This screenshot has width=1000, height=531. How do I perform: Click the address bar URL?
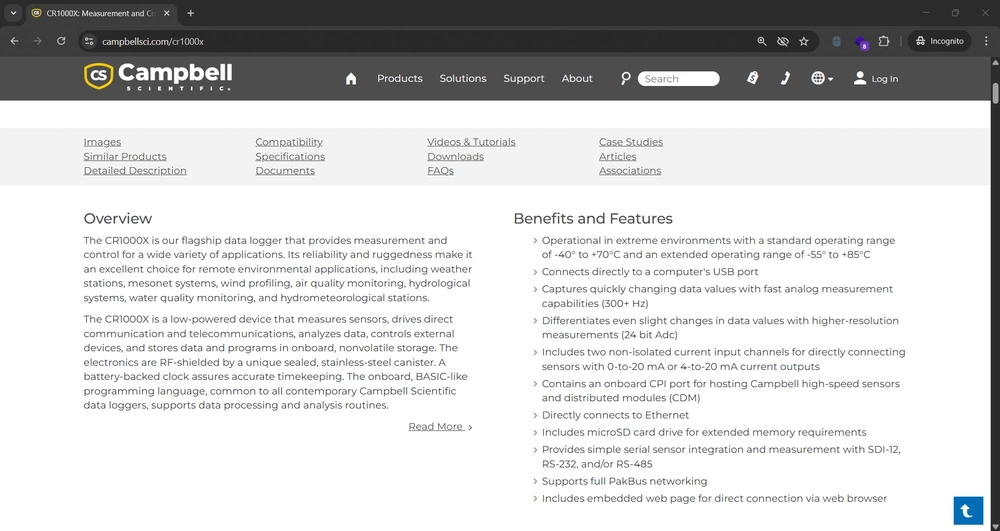coord(153,41)
